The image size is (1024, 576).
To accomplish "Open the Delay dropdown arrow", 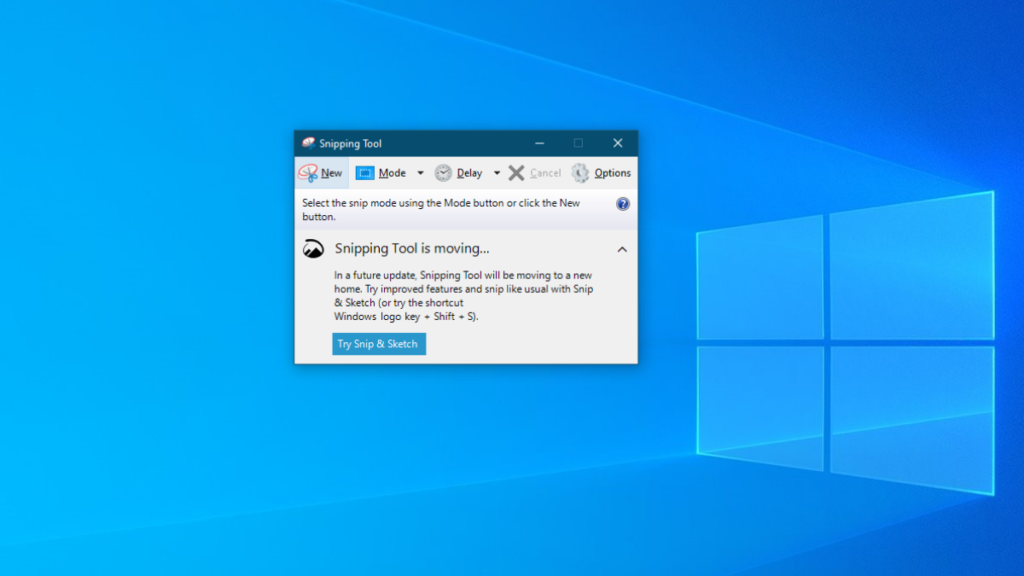I will pyautogui.click(x=497, y=173).
